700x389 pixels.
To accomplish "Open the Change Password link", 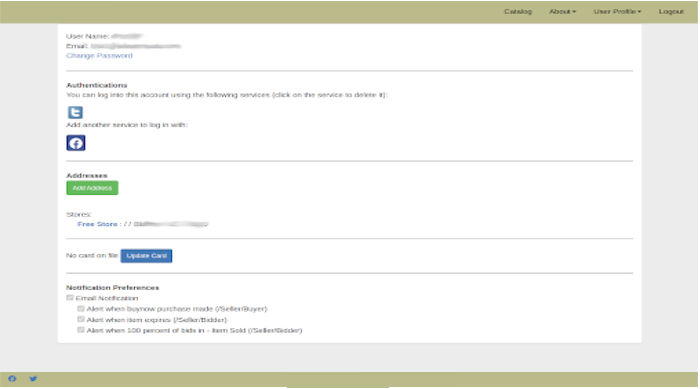I will pyautogui.click(x=99, y=56).
